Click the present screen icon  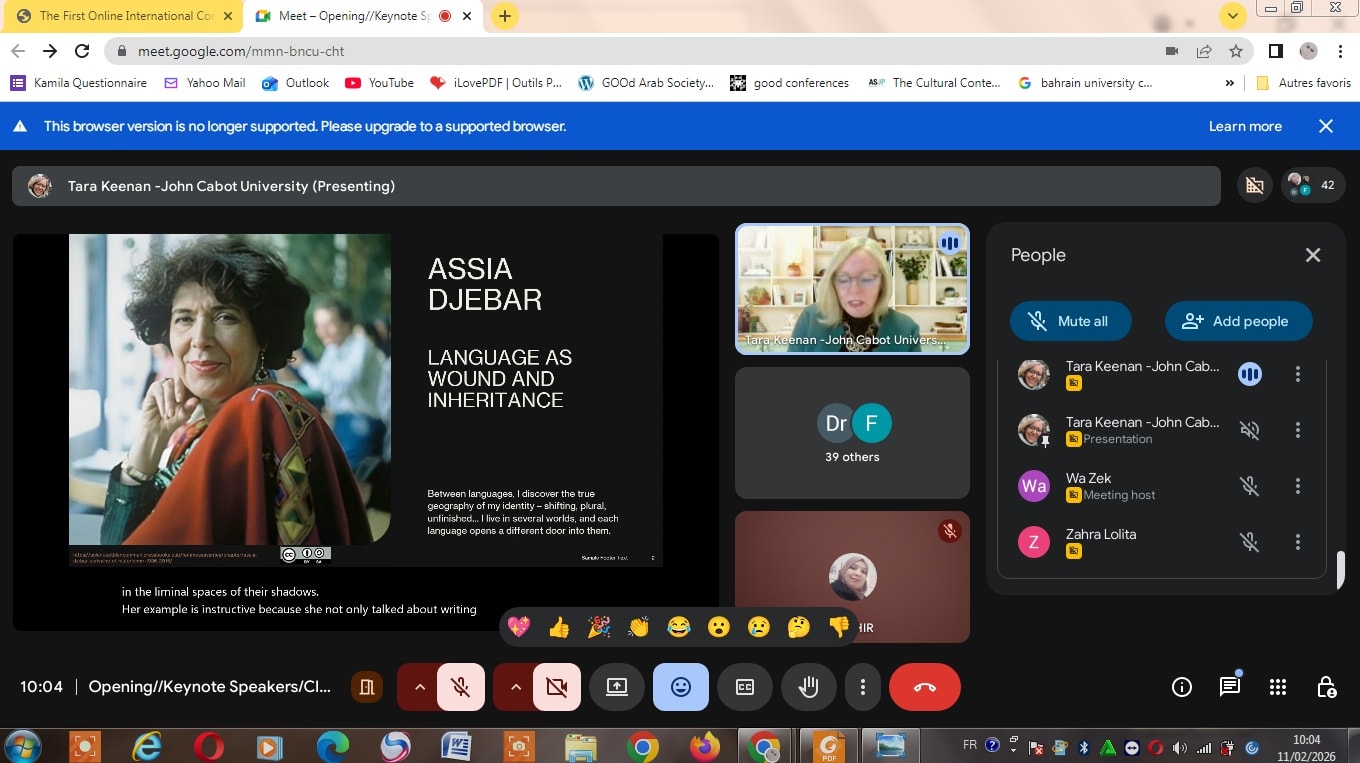[617, 687]
